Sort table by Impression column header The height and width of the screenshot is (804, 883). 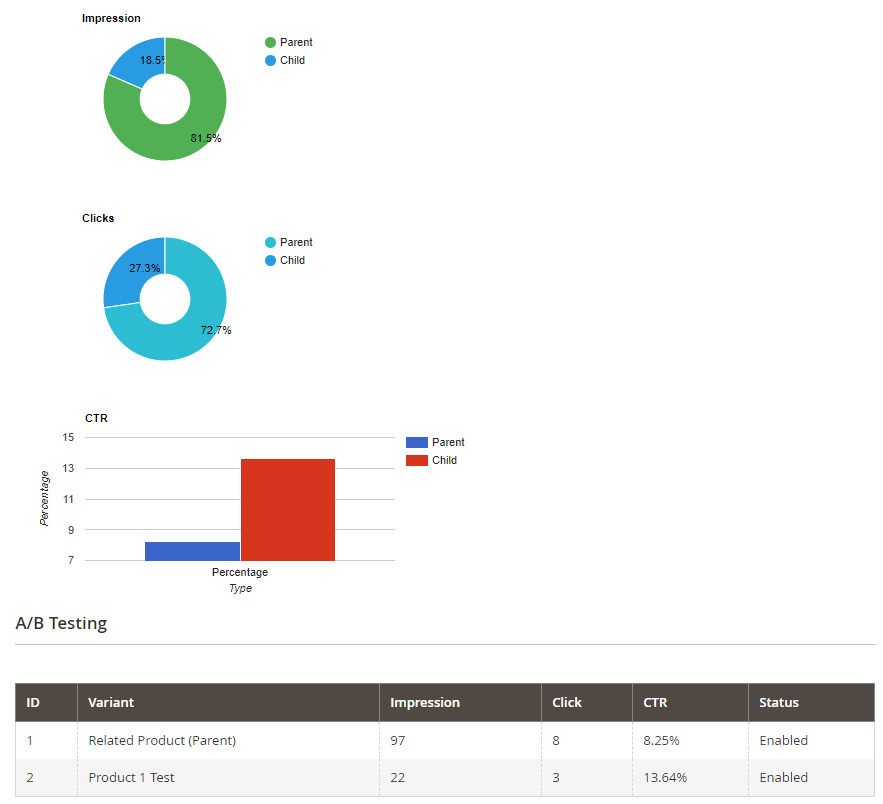click(x=425, y=703)
